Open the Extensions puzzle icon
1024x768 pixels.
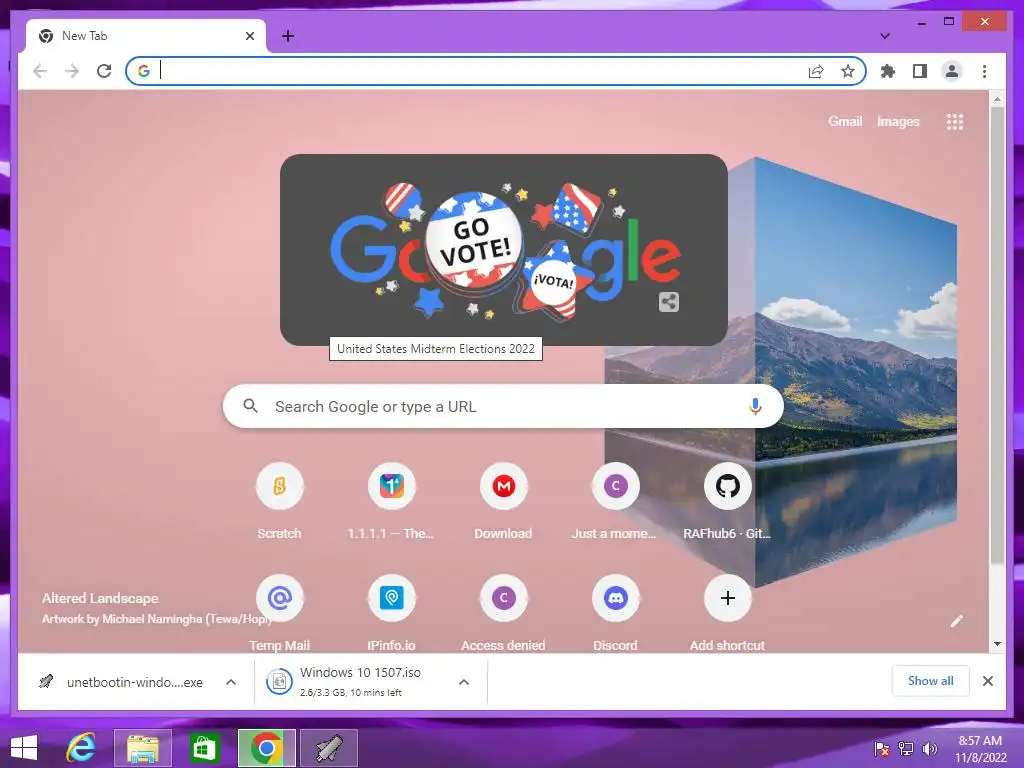[x=888, y=71]
